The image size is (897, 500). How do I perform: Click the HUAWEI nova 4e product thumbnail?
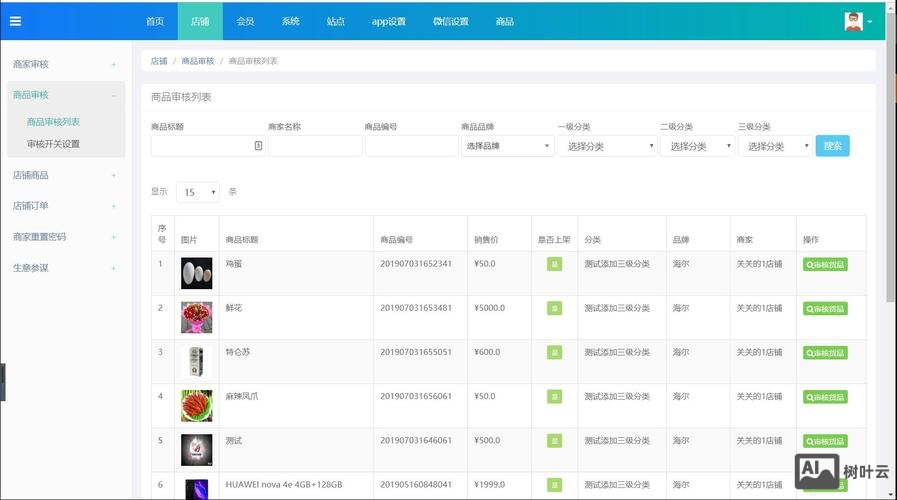(196, 489)
